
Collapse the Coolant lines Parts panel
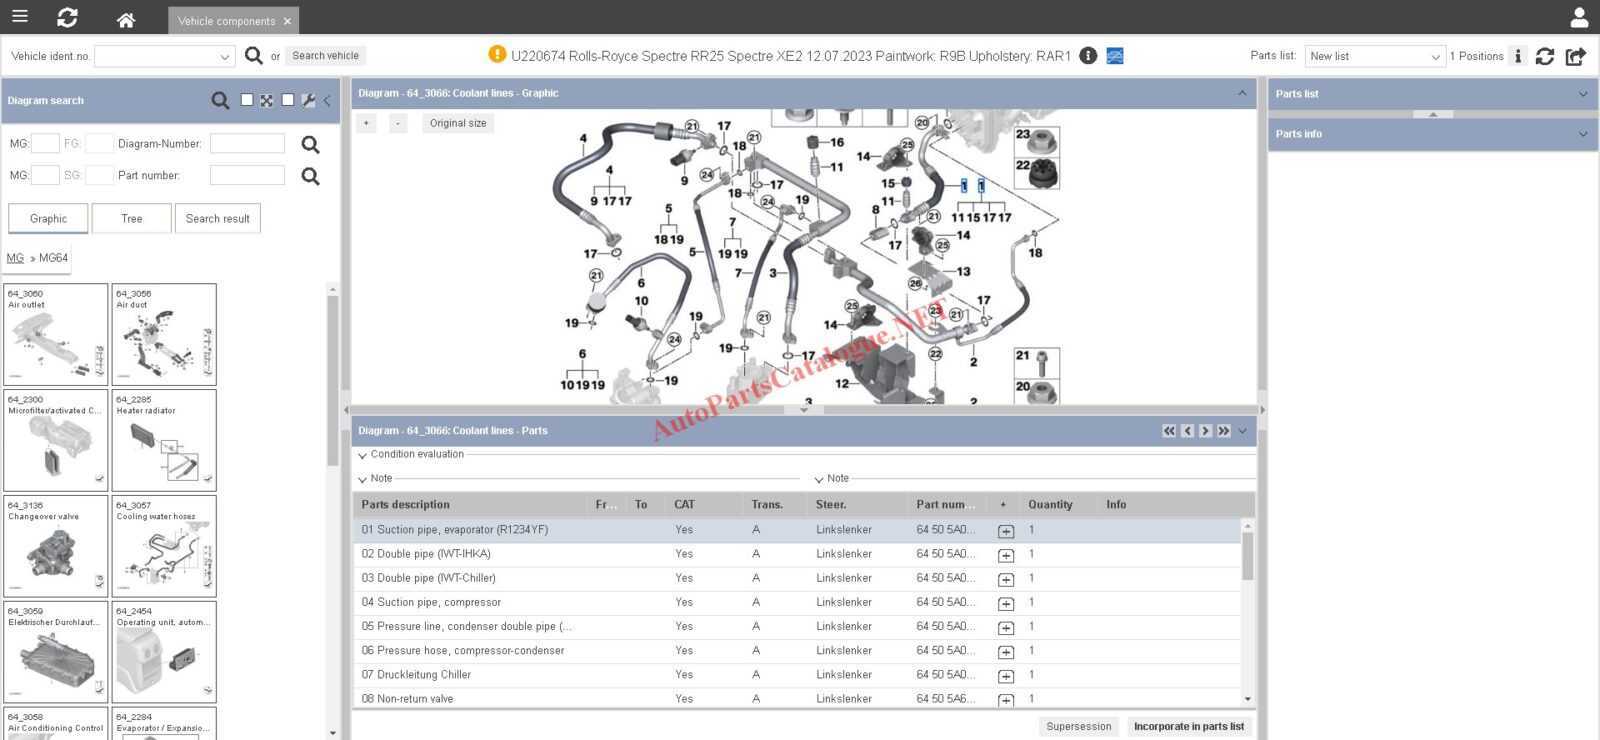click(1242, 431)
